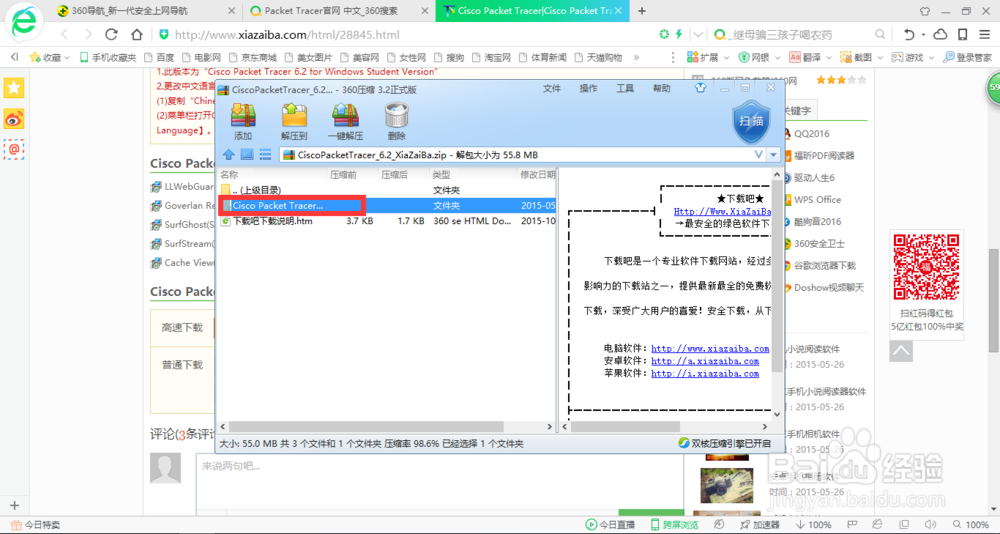Open the browser hamburger main menu
Image resolution: width=1000 pixels, height=534 pixels.
(x=984, y=34)
